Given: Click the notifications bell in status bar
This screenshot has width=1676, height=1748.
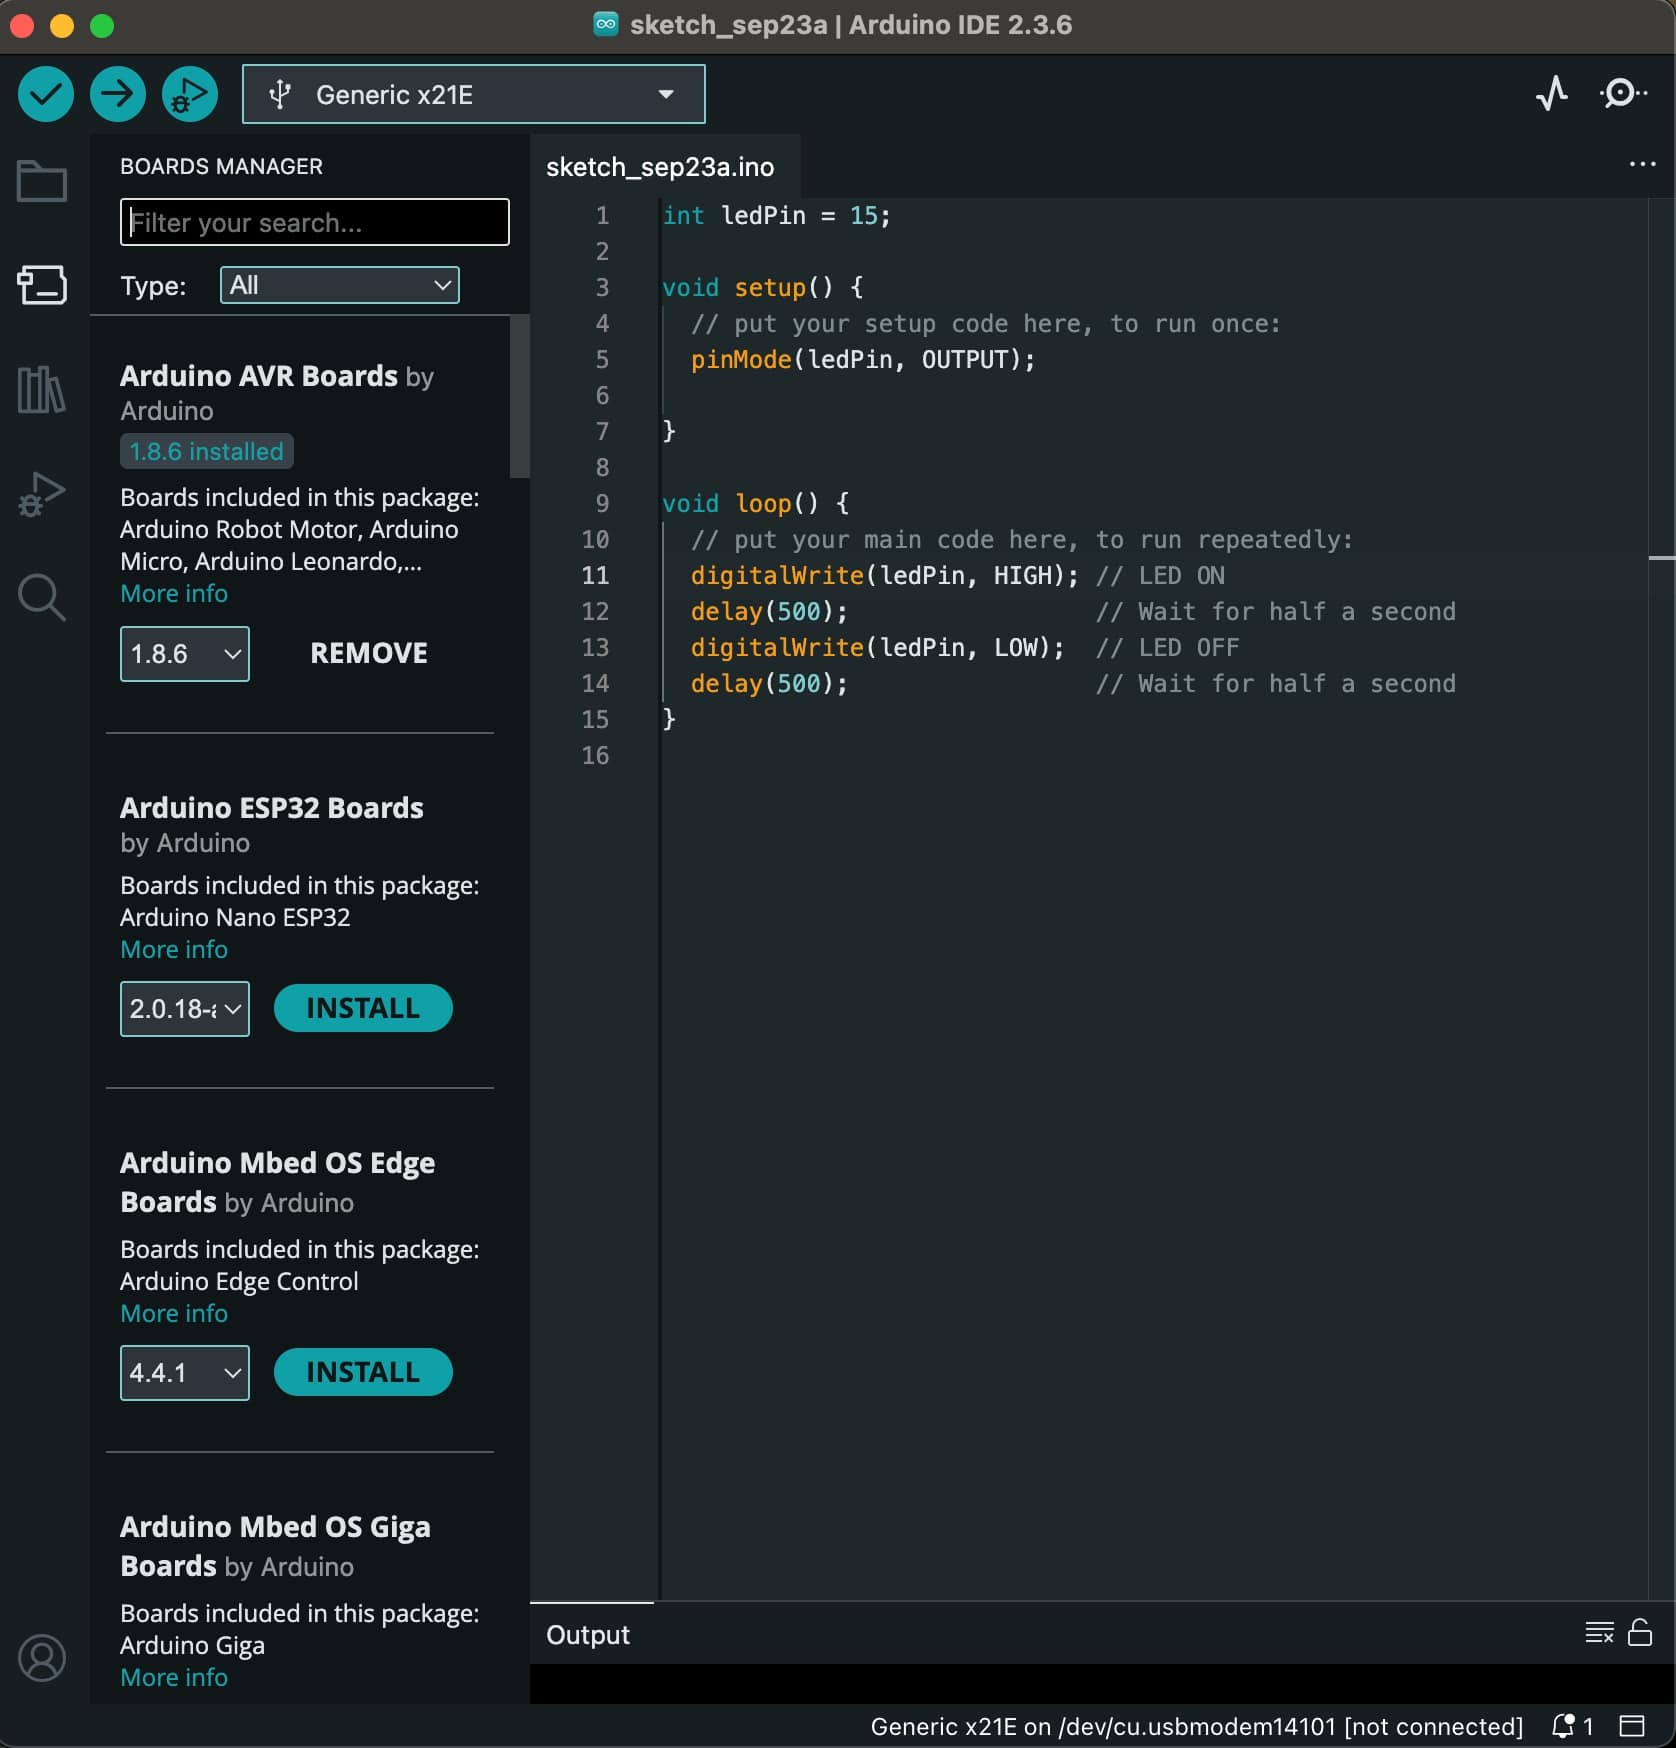Looking at the screenshot, I should [x=1563, y=1726].
